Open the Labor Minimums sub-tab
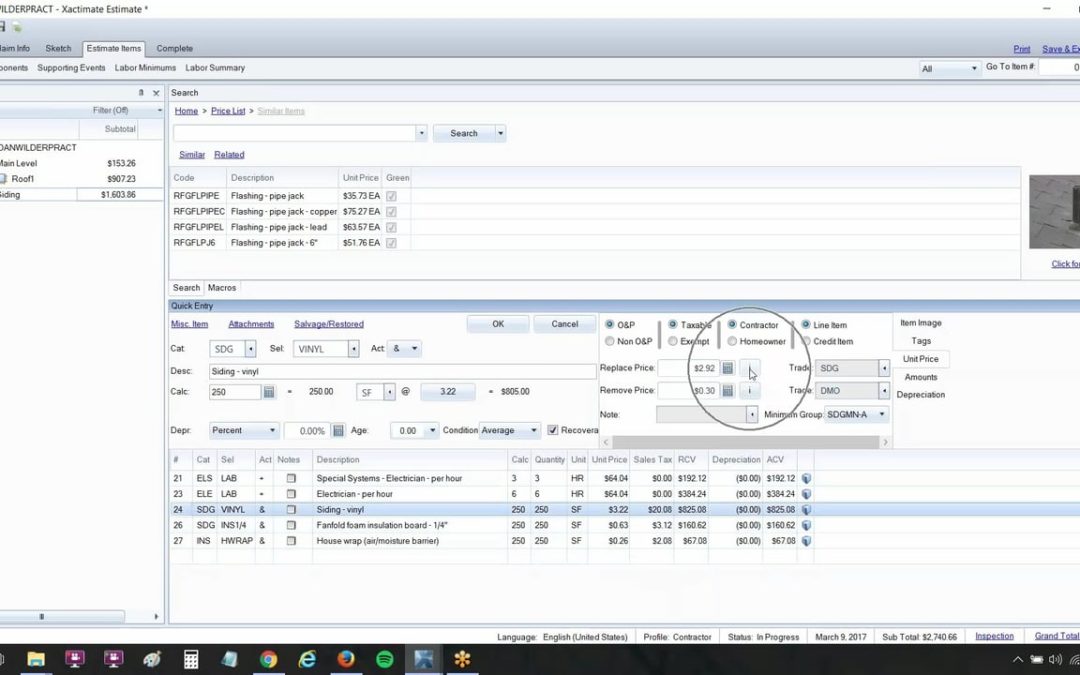 point(145,68)
